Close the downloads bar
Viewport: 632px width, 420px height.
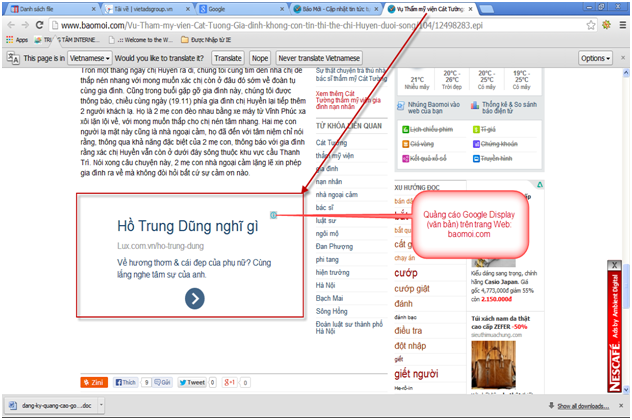621,405
